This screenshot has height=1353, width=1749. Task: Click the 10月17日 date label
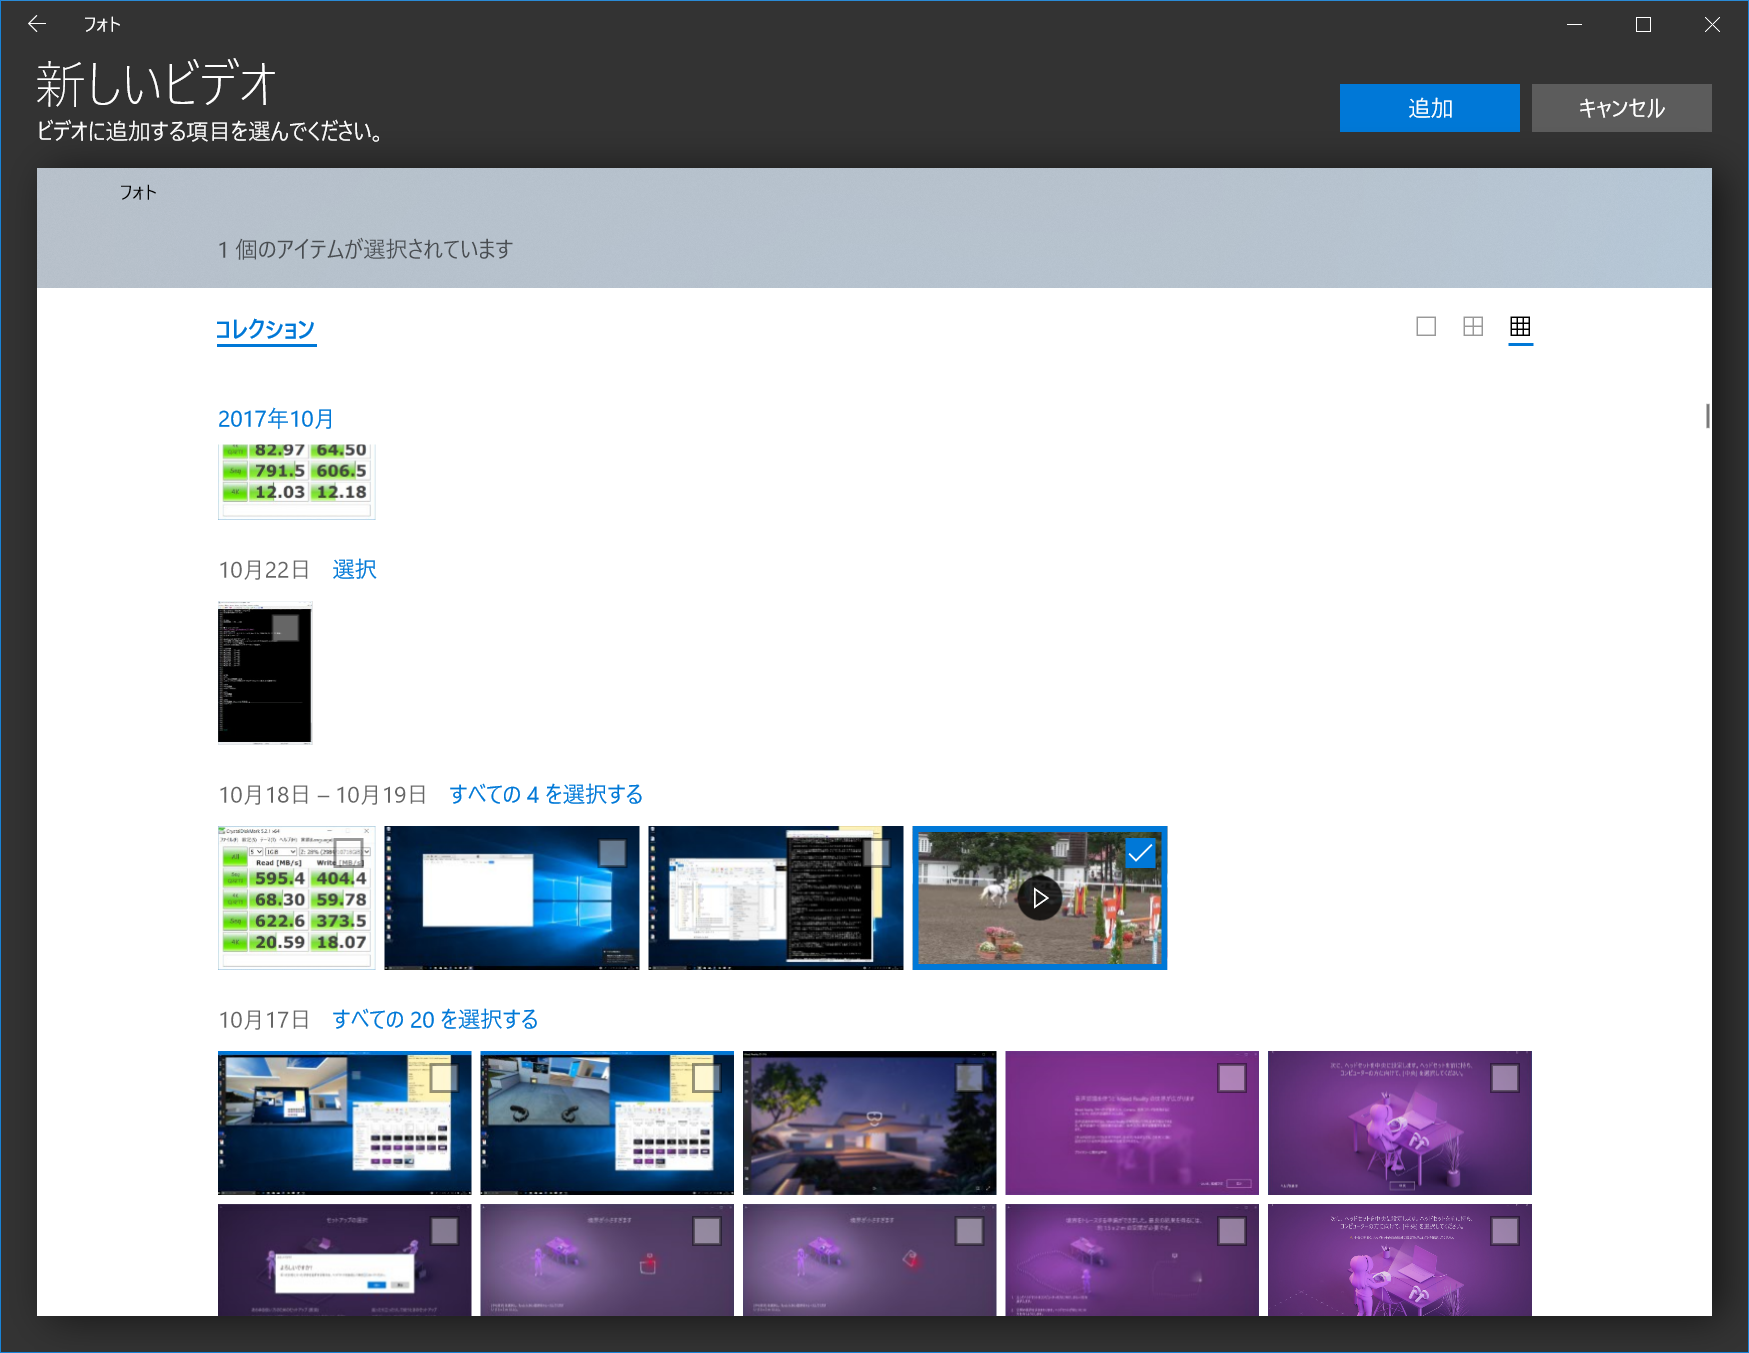click(264, 1020)
